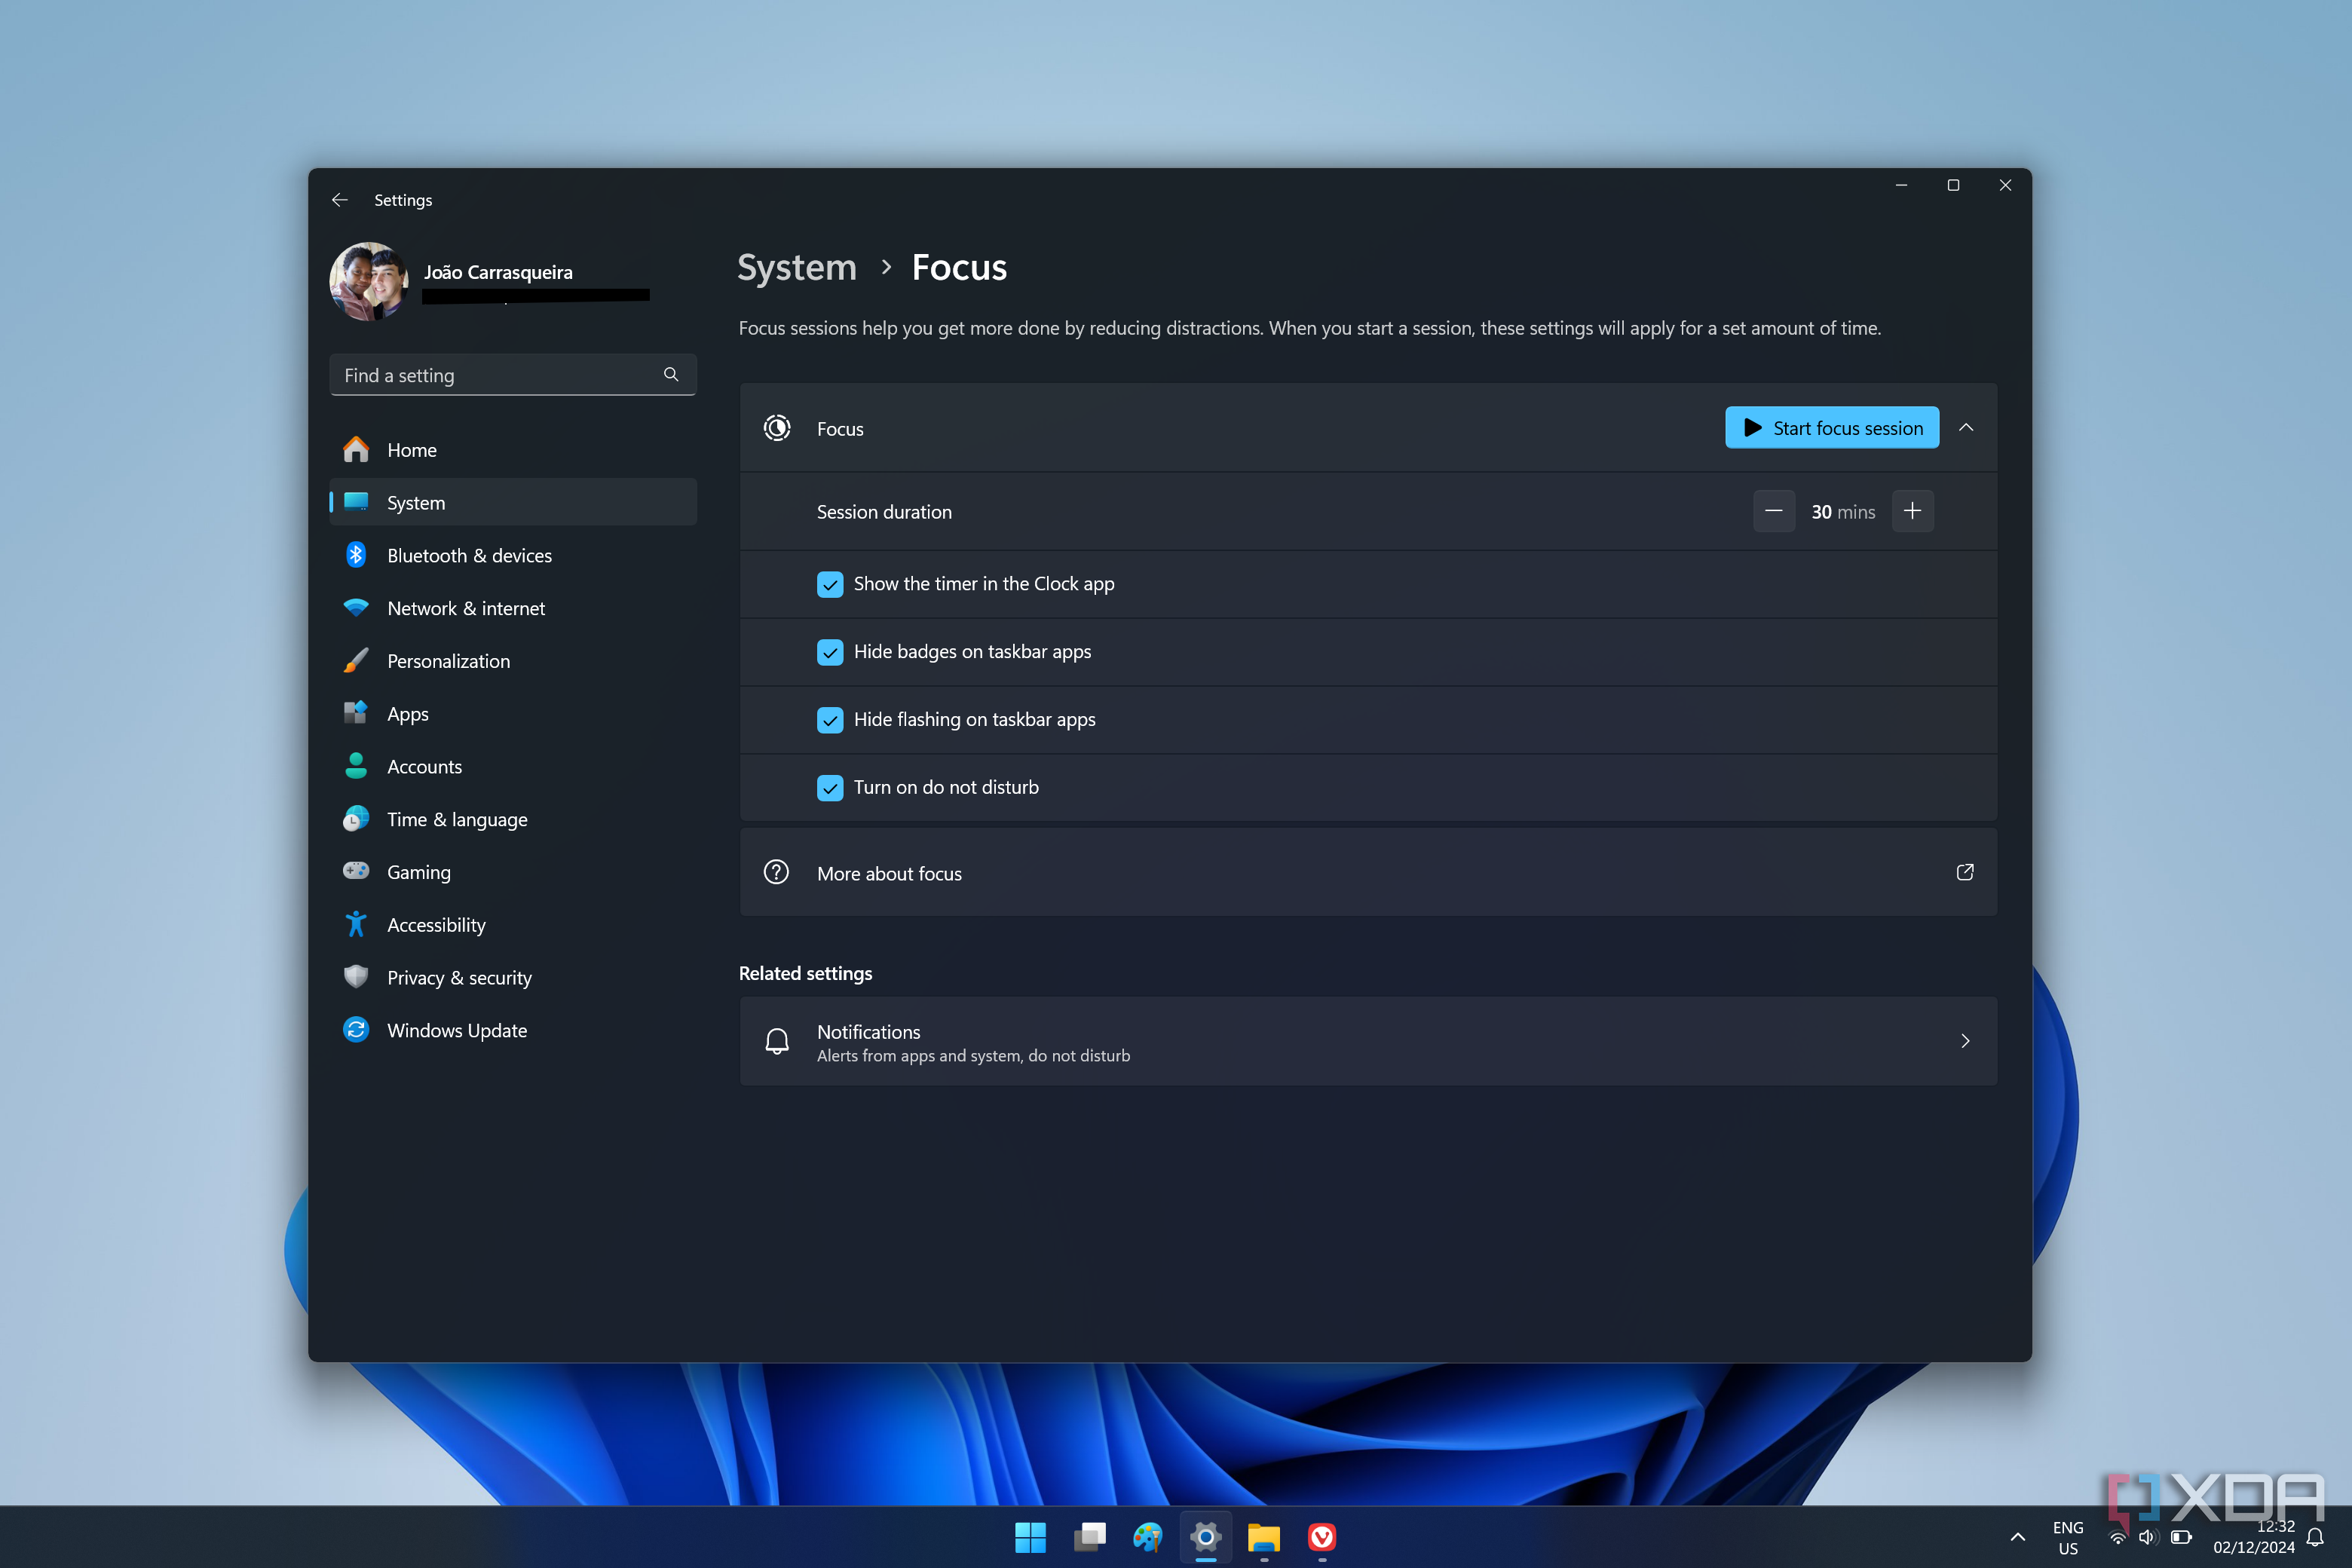This screenshot has width=2352, height=1568.
Task: Click the help question mark icon
Action: pyautogui.click(x=777, y=872)
